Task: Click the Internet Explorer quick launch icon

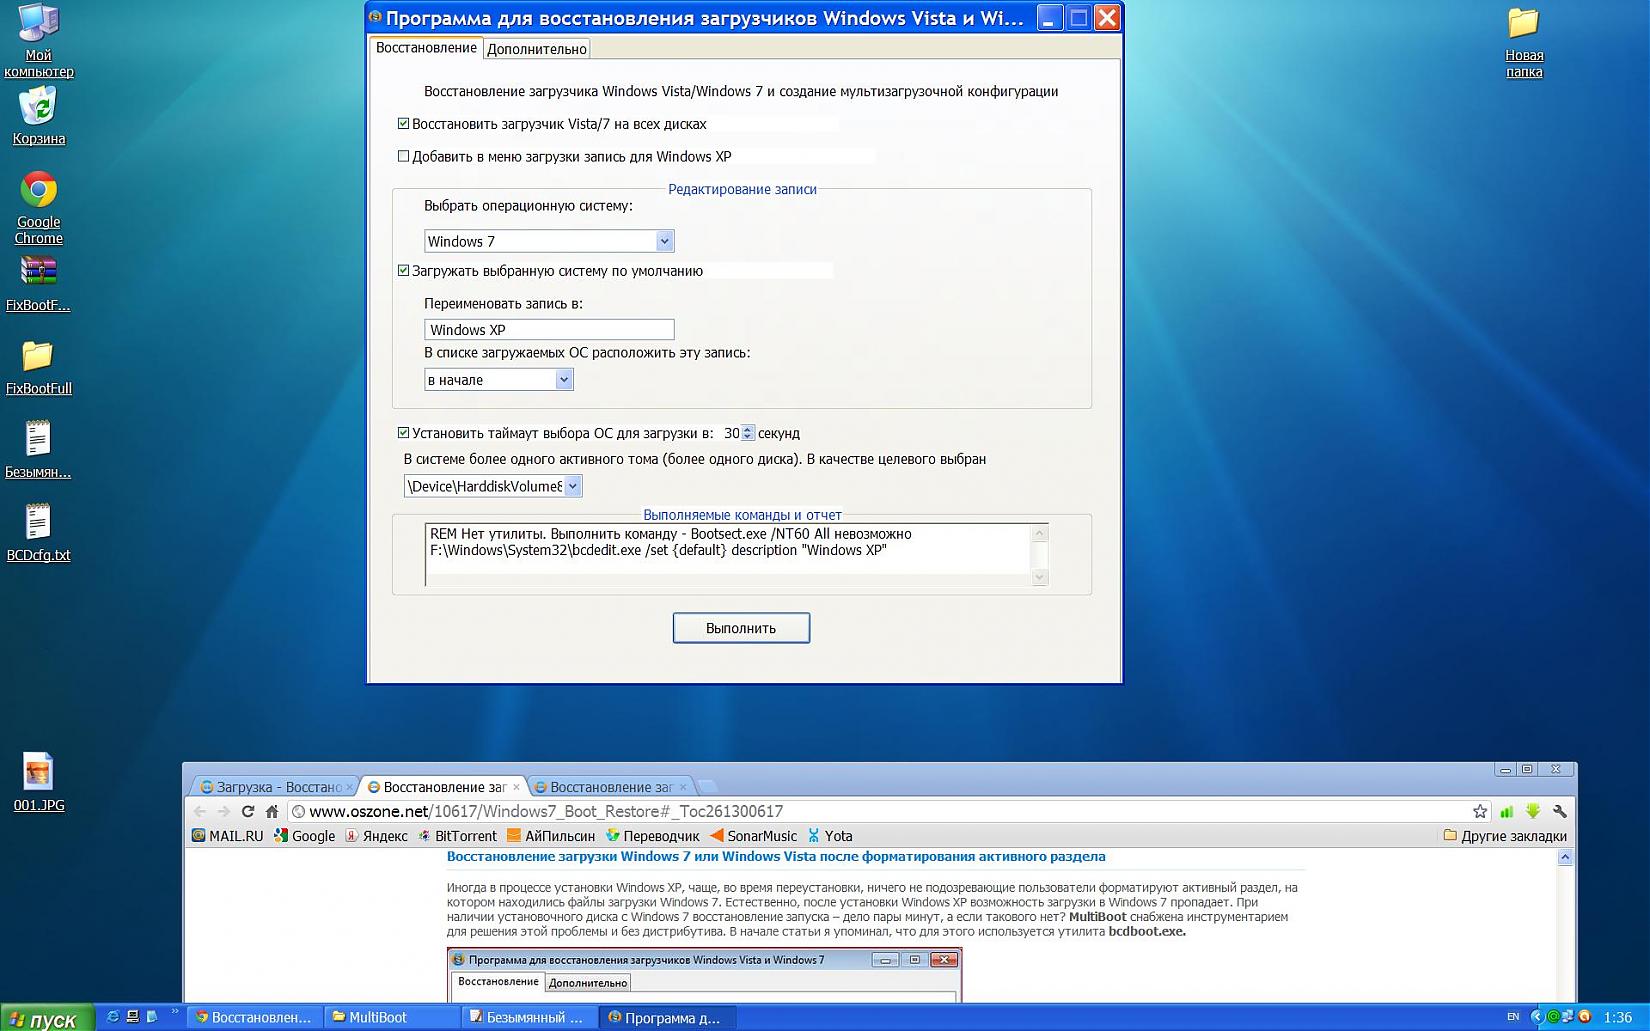Action: pyautogui.click(x=113, y=1016)
